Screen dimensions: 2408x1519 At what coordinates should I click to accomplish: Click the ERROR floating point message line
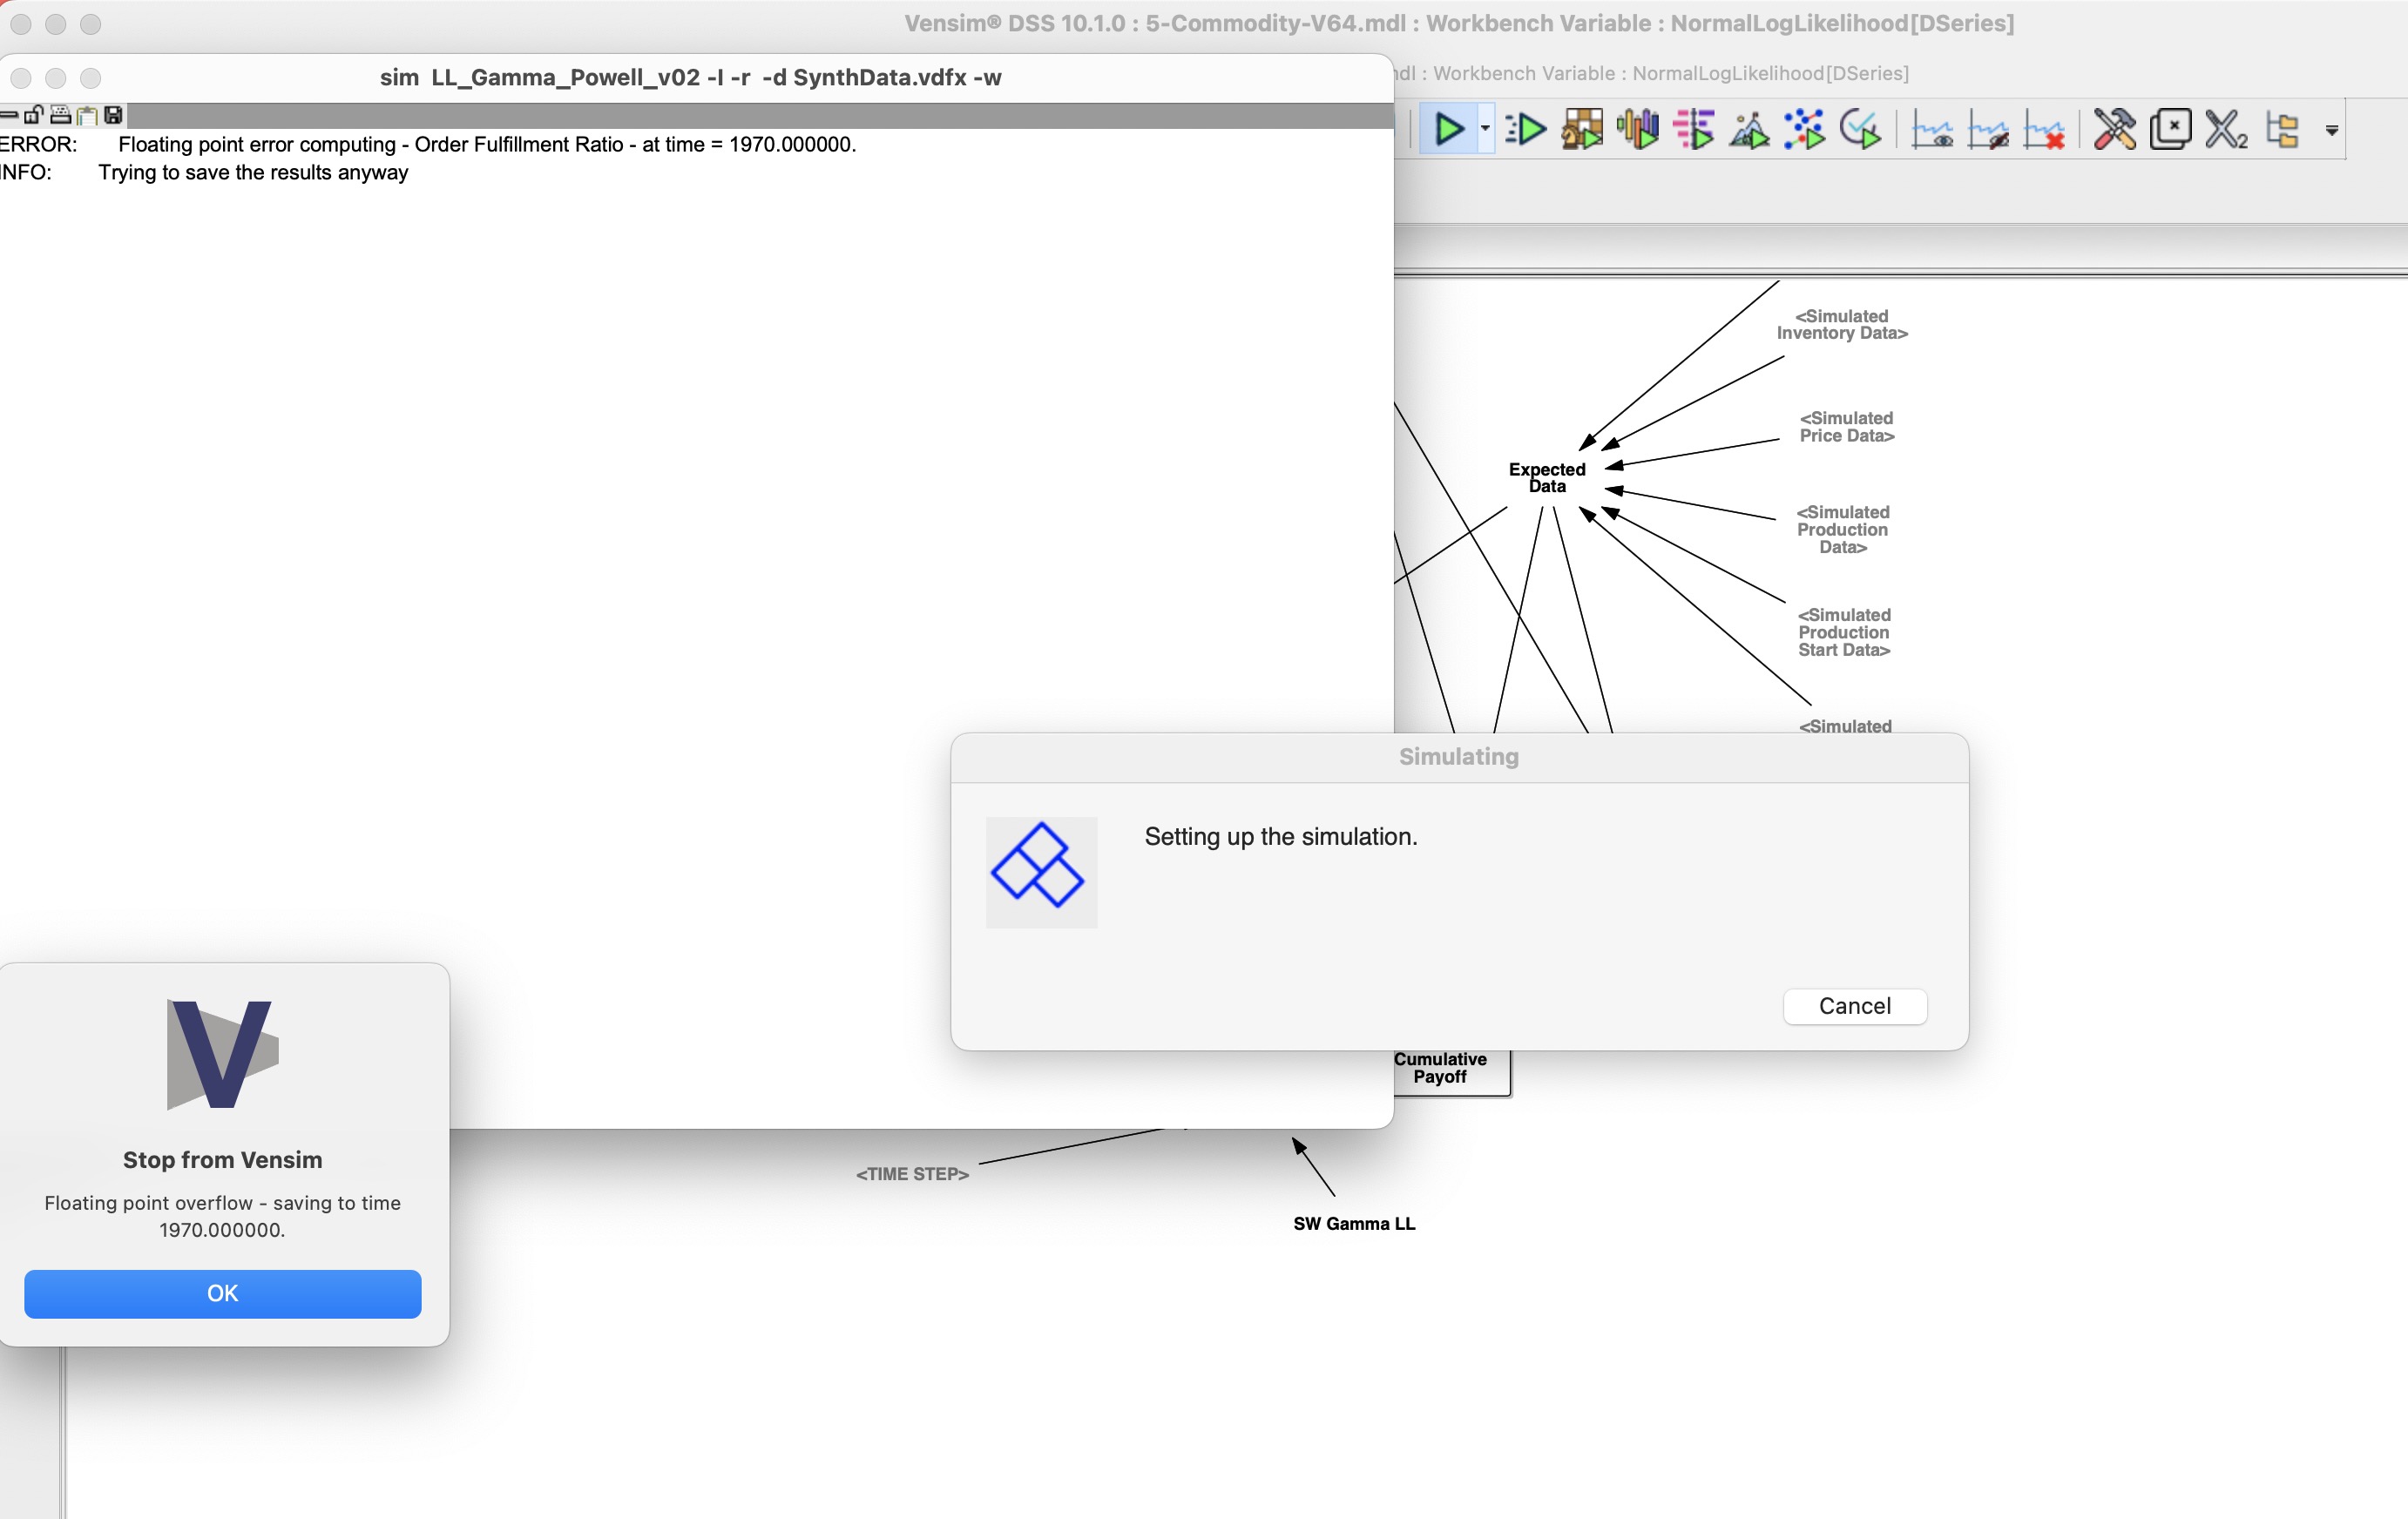click(428, 144)
